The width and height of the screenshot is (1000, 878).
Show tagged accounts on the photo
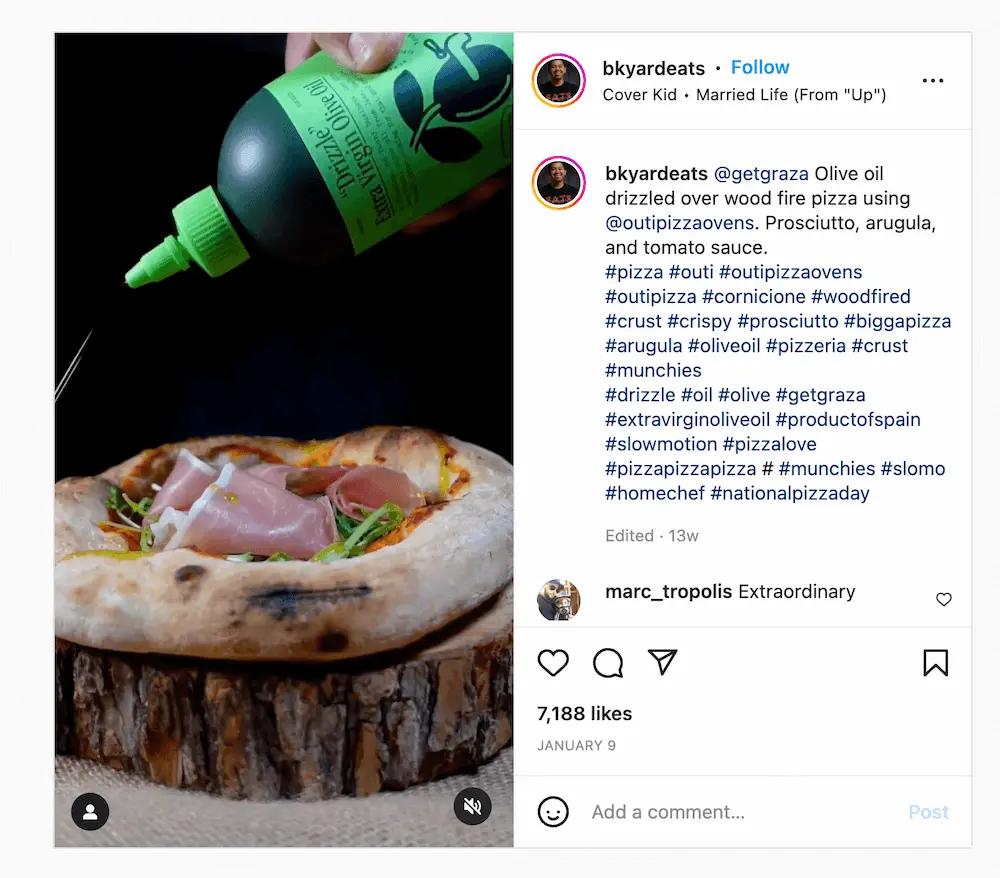pyautogui.click(x=90, y=812)
